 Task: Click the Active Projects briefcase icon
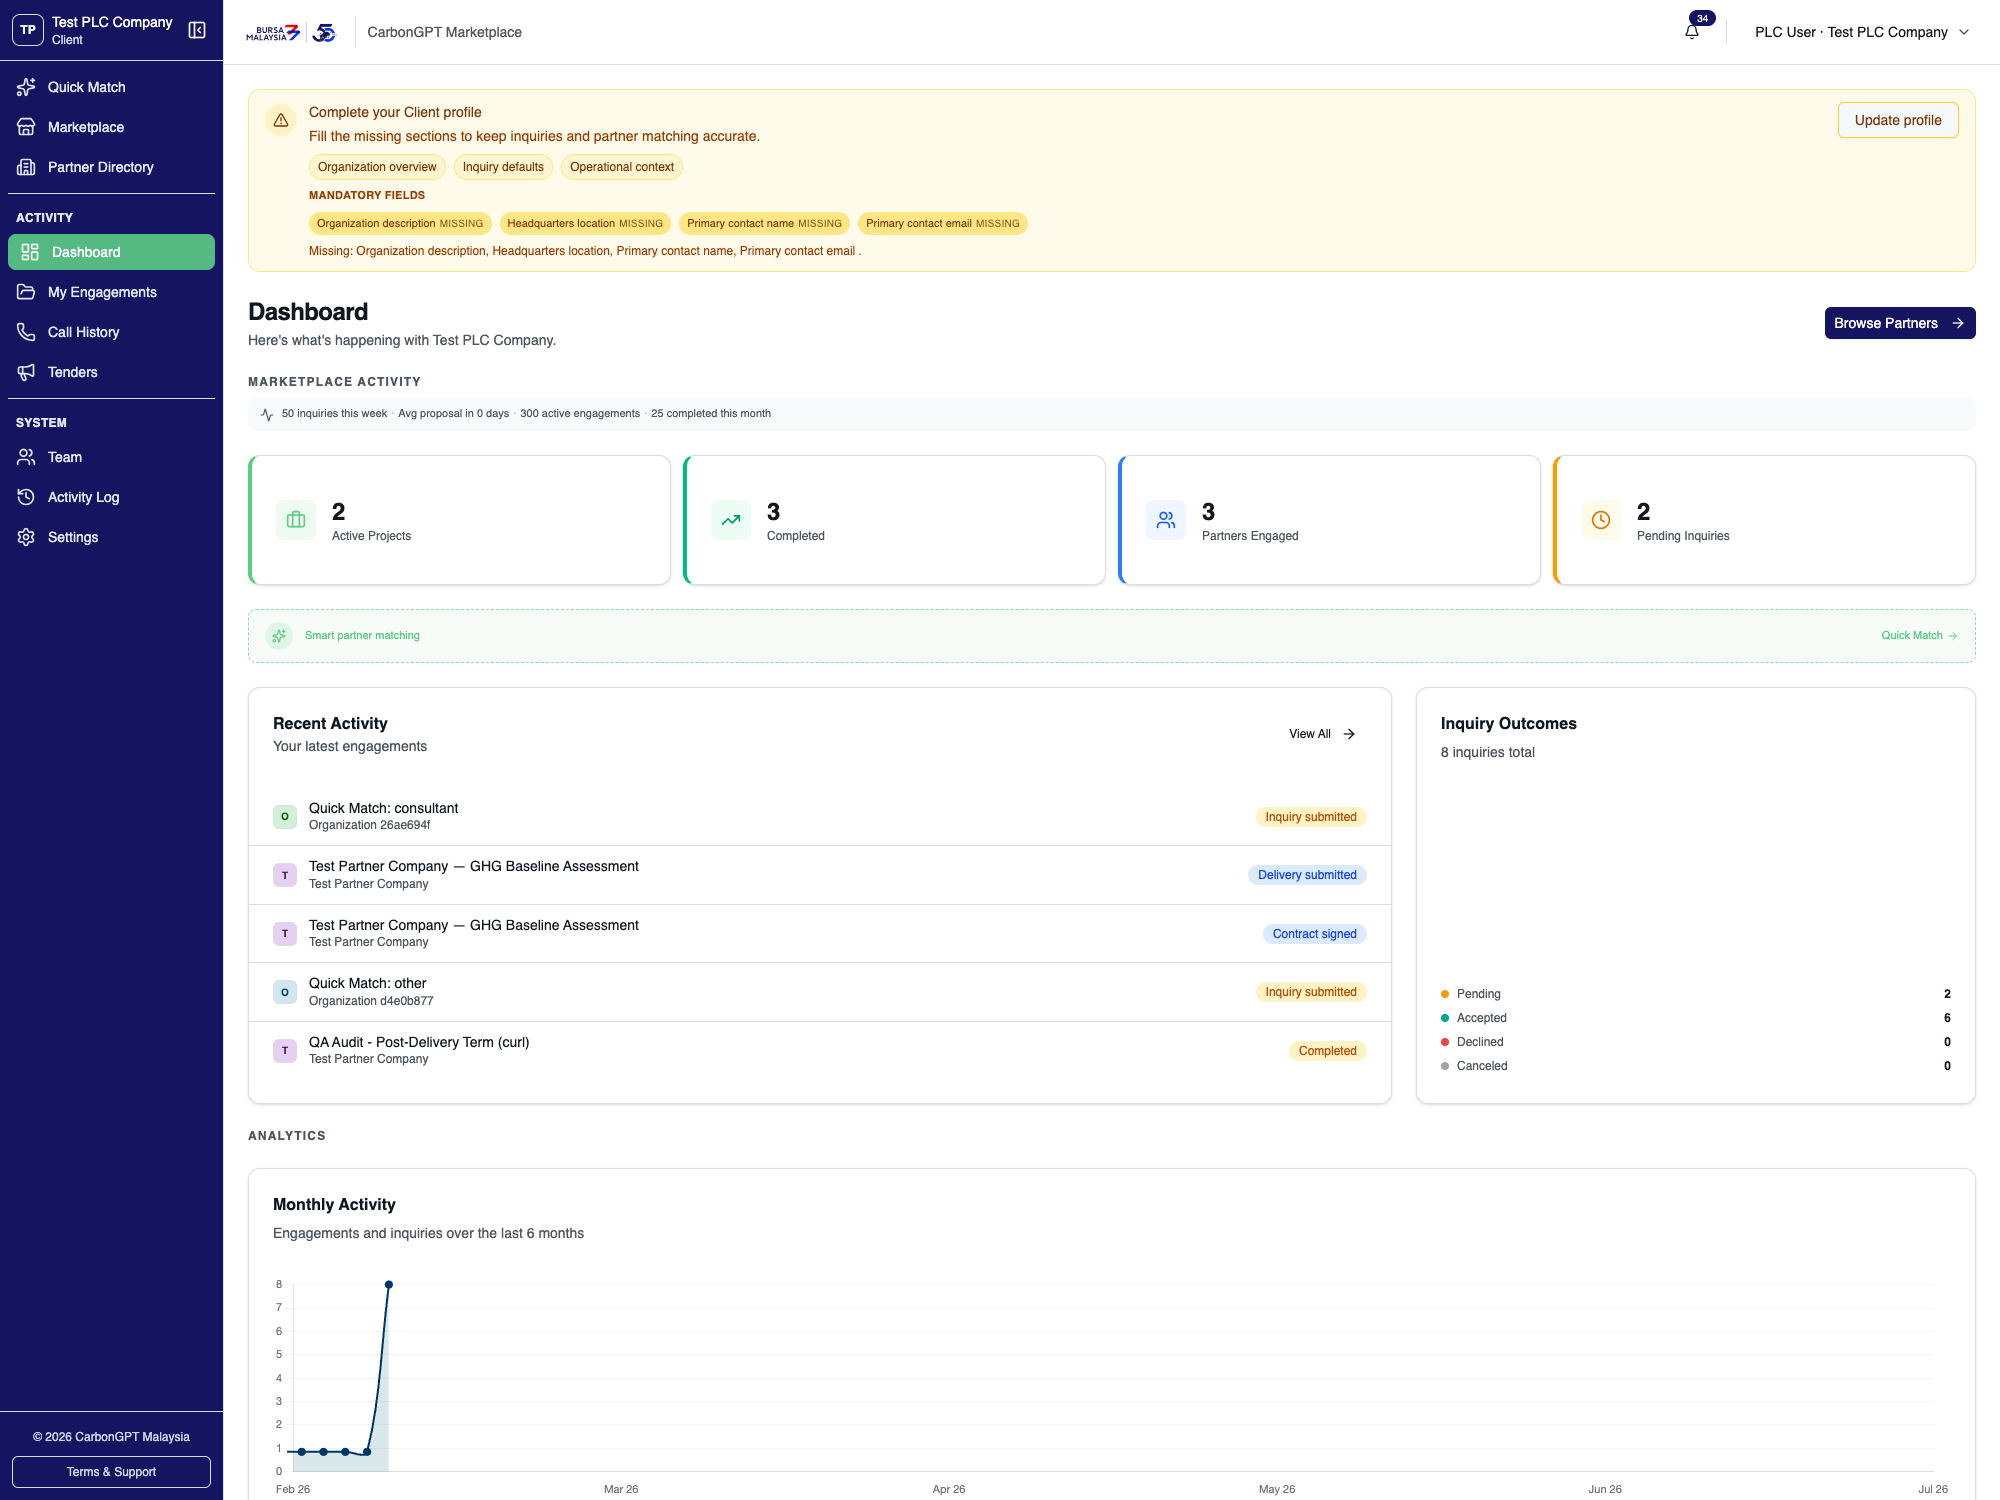296,520
